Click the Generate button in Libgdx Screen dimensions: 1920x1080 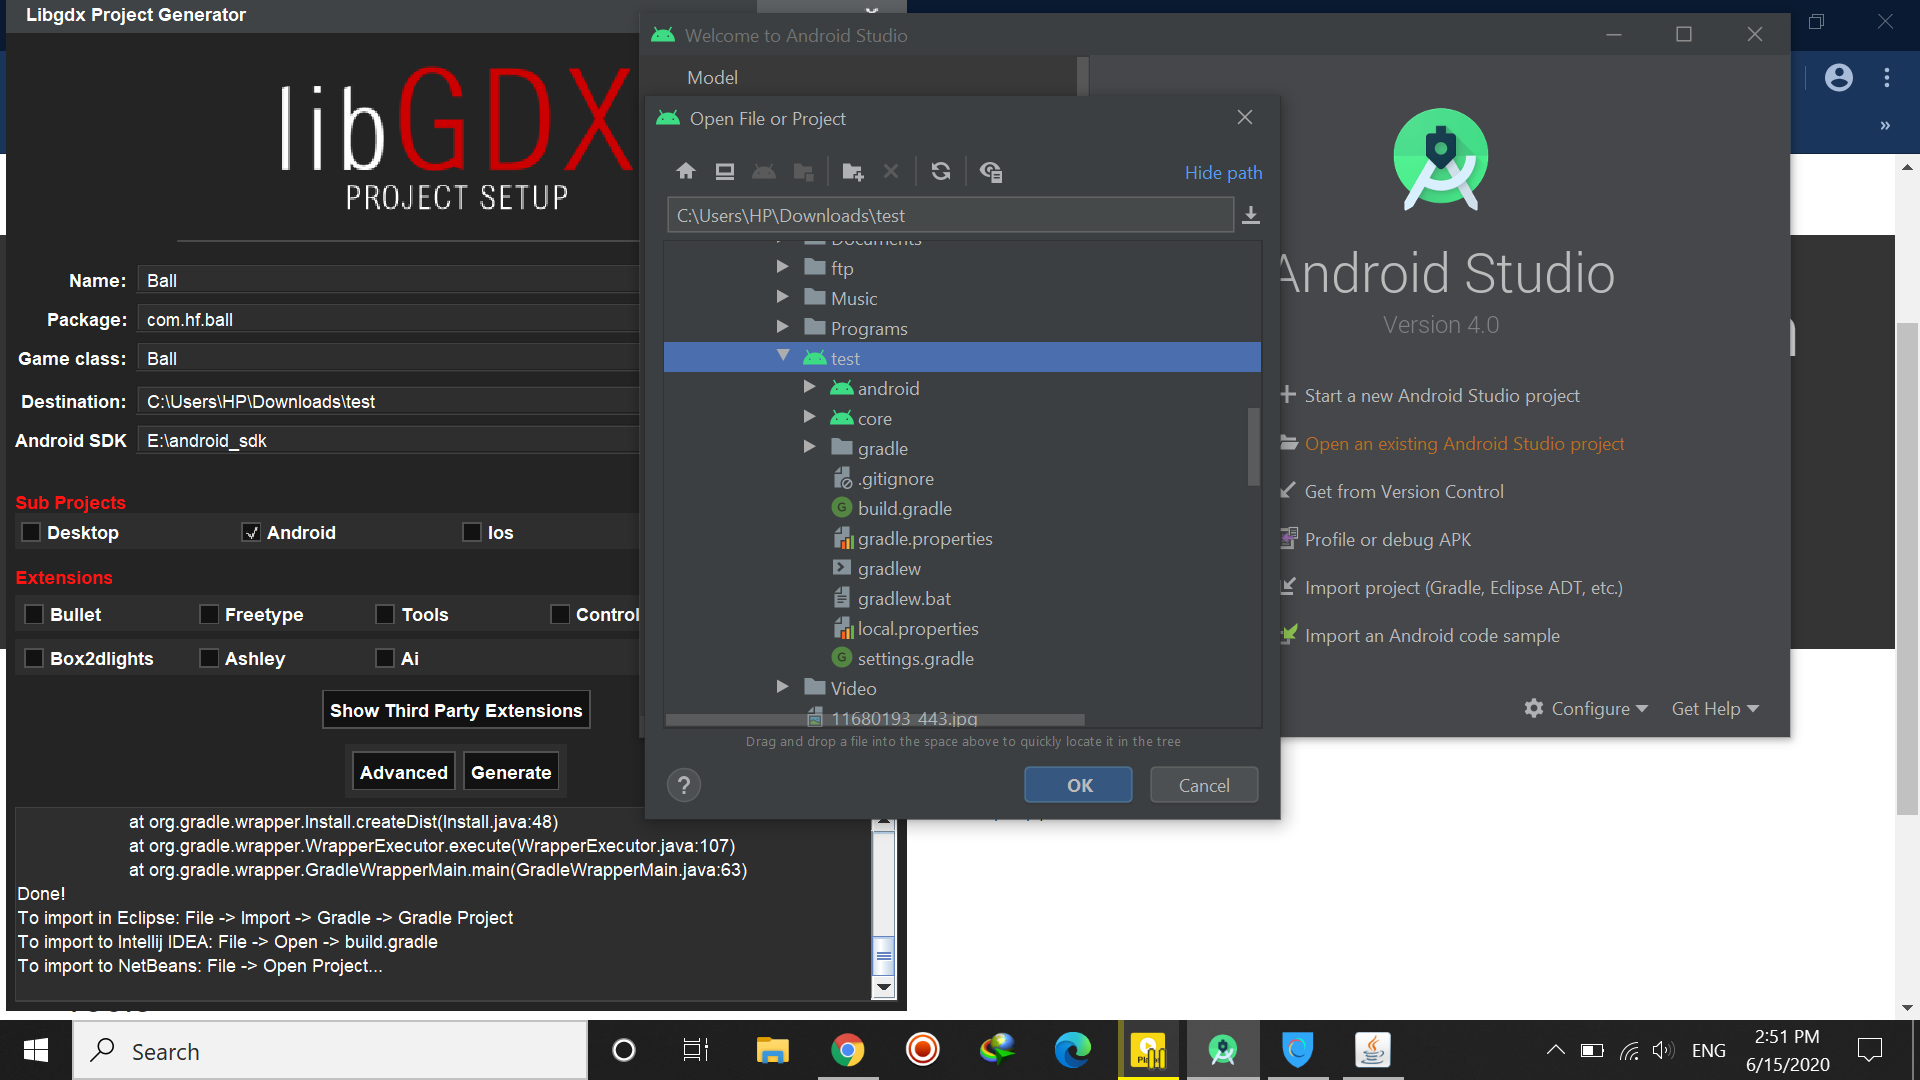(x=511, y=772)
